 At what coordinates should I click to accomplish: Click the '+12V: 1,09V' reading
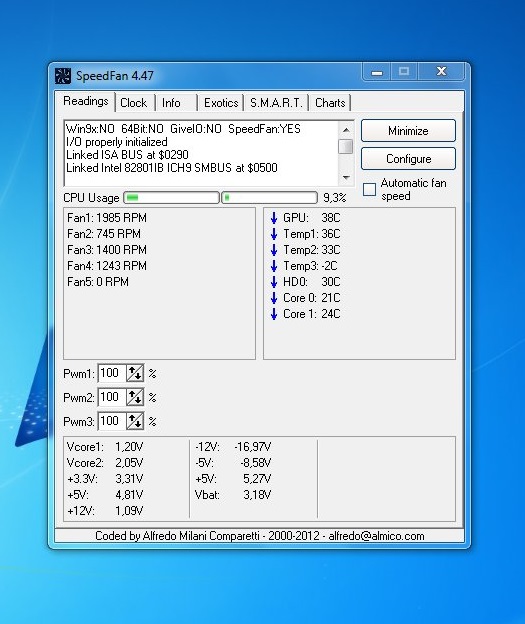[105, 511]
